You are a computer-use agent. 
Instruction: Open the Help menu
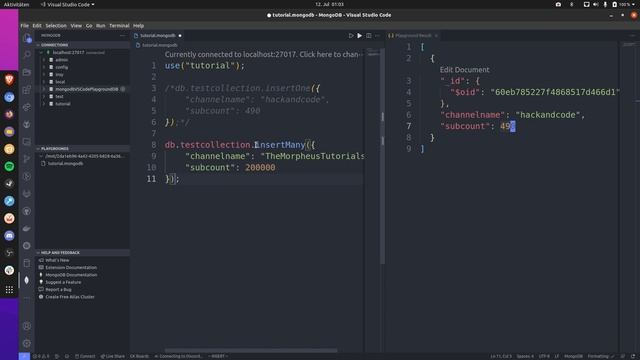(138, 25)
